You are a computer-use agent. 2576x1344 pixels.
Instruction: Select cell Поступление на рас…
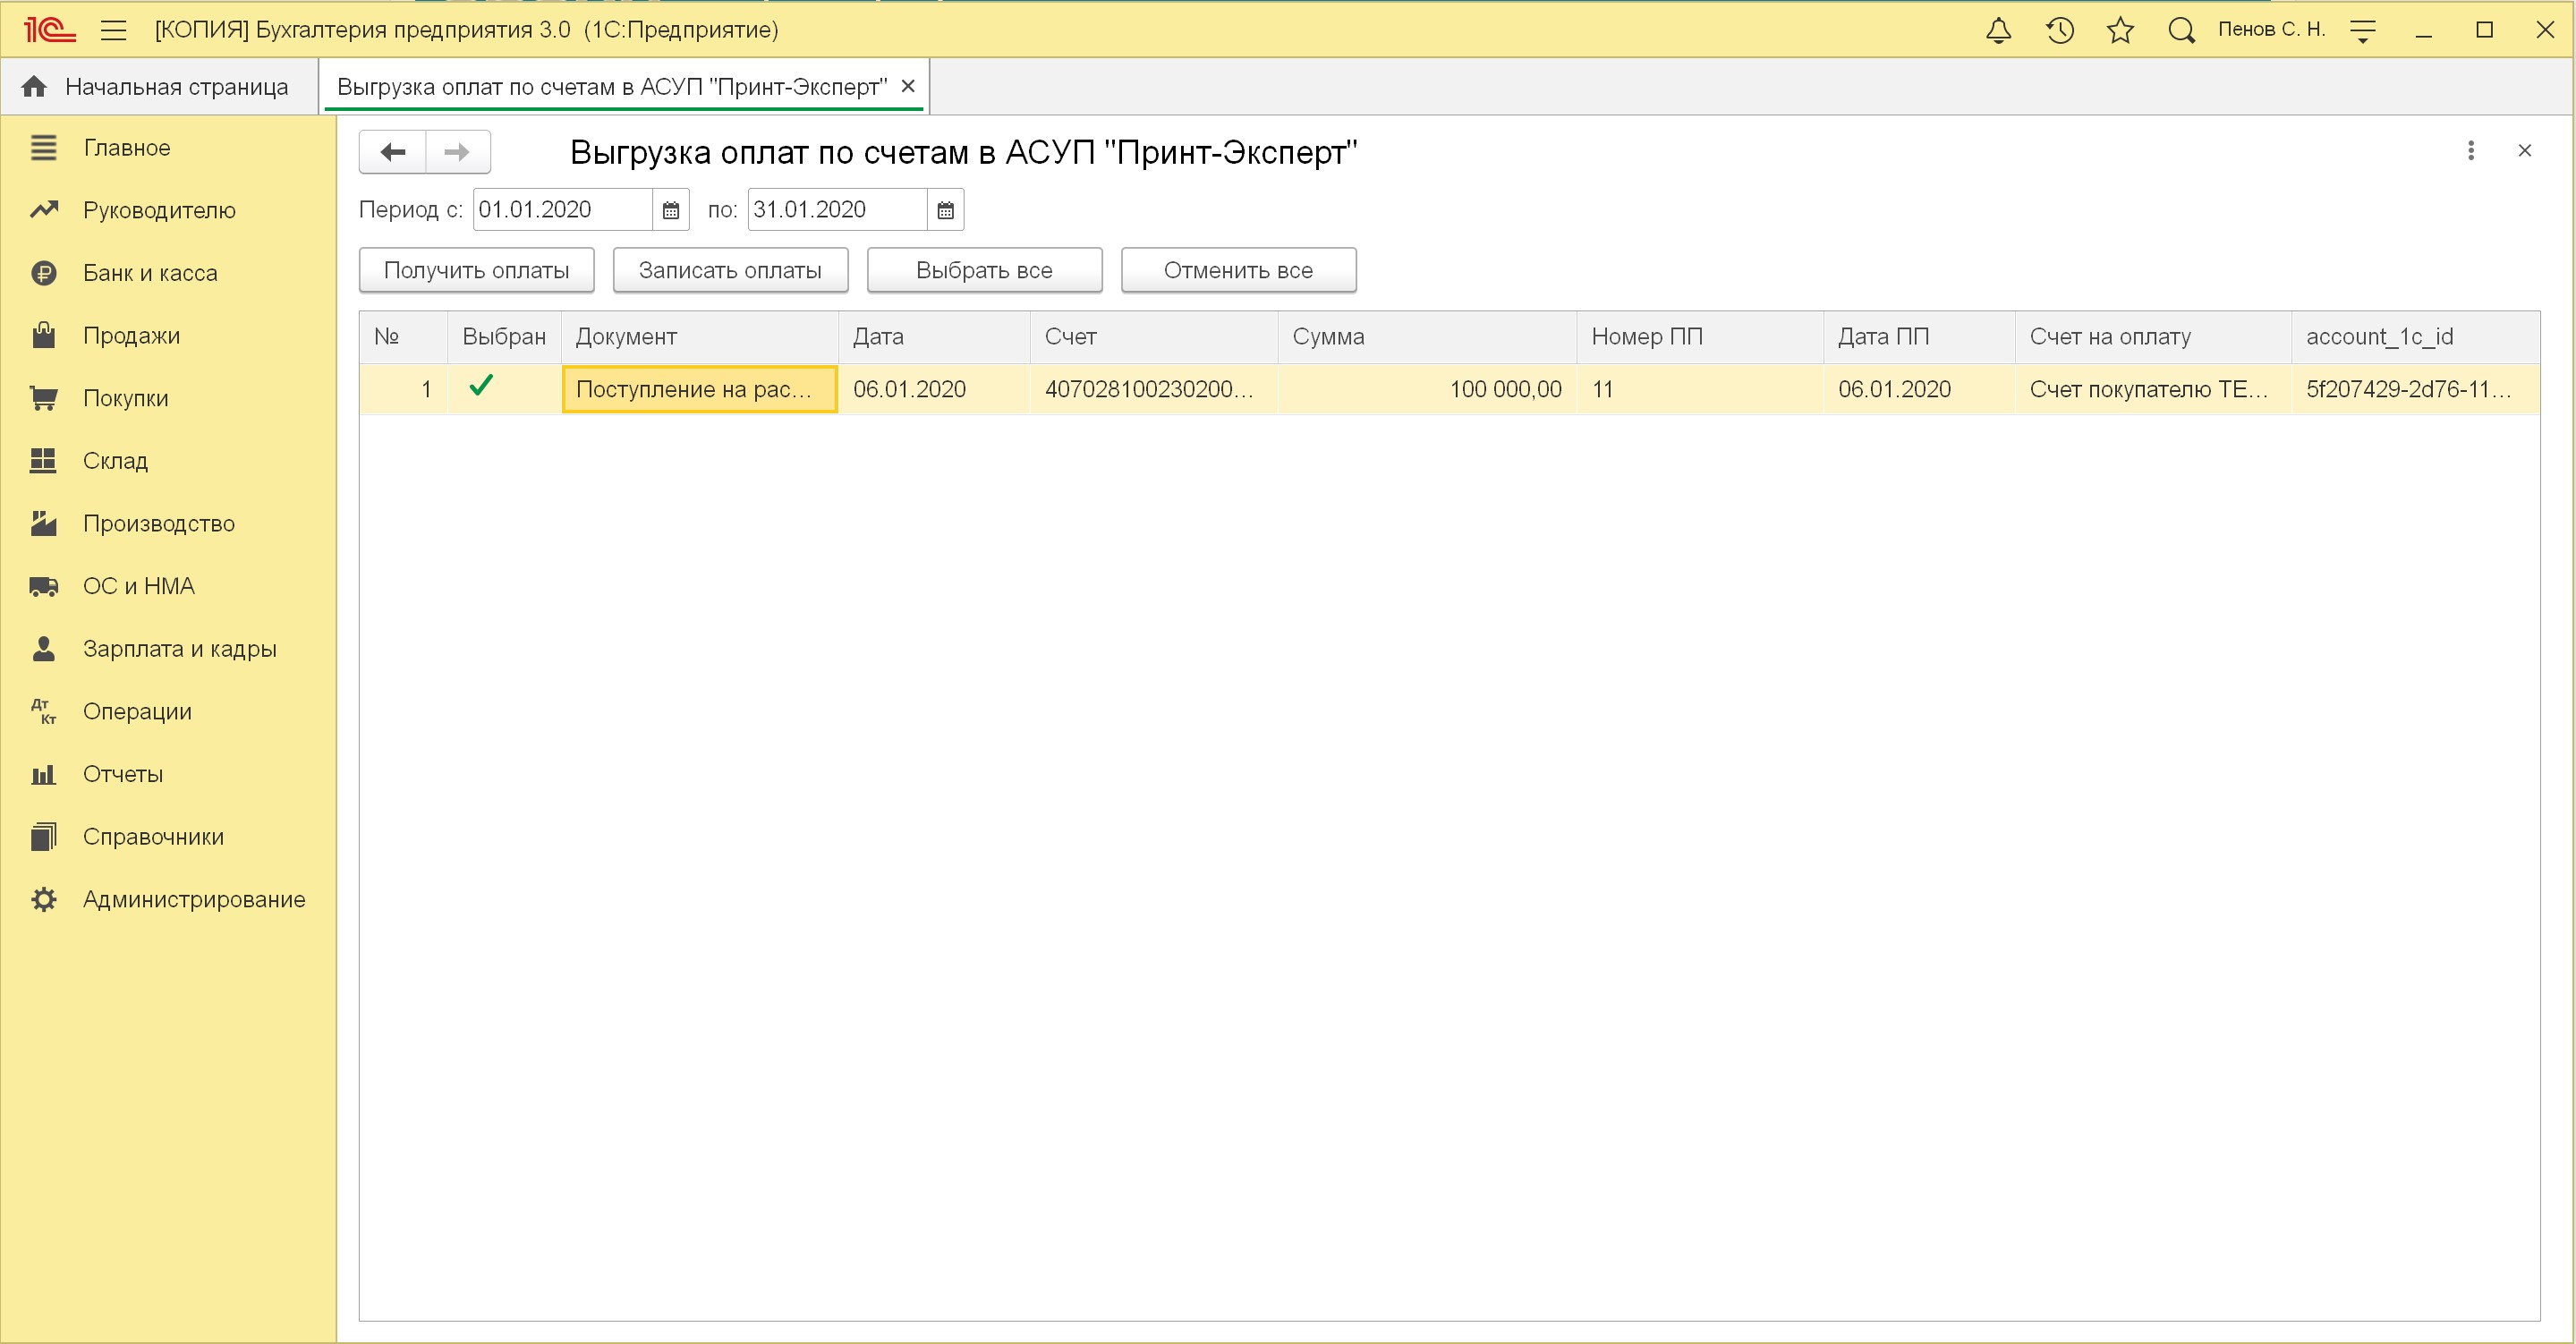[x=700, y=390]
